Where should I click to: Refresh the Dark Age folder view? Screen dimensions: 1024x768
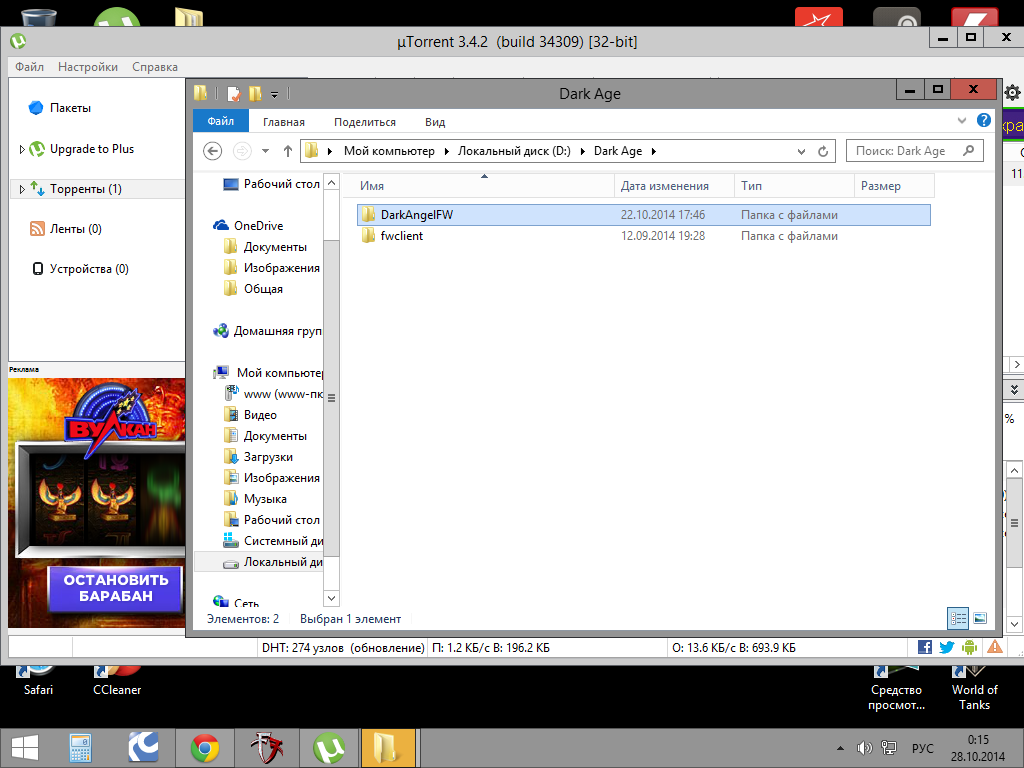point(823,152)
